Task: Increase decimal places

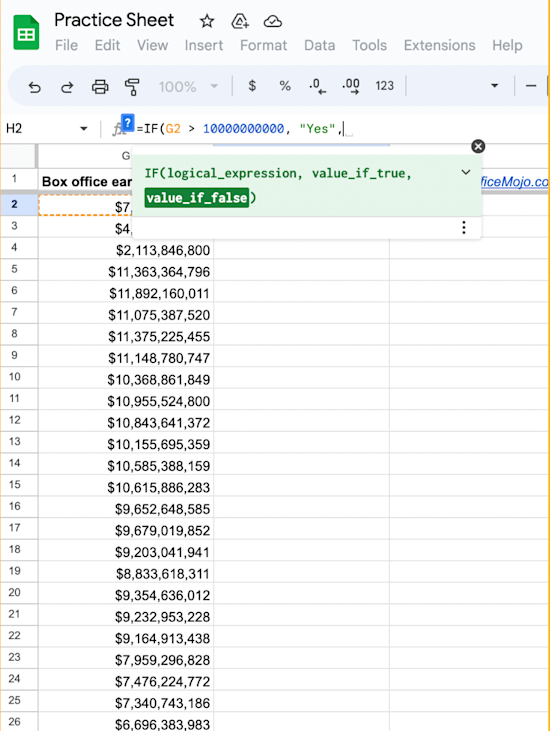Action: (x=351, y=86)
